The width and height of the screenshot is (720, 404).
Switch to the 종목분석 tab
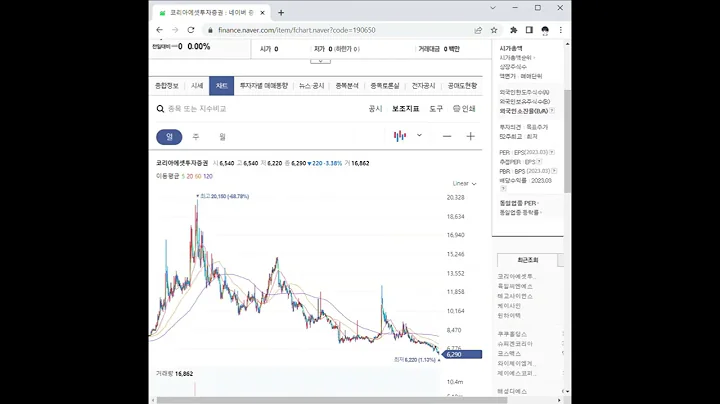(x=347, y=86)
